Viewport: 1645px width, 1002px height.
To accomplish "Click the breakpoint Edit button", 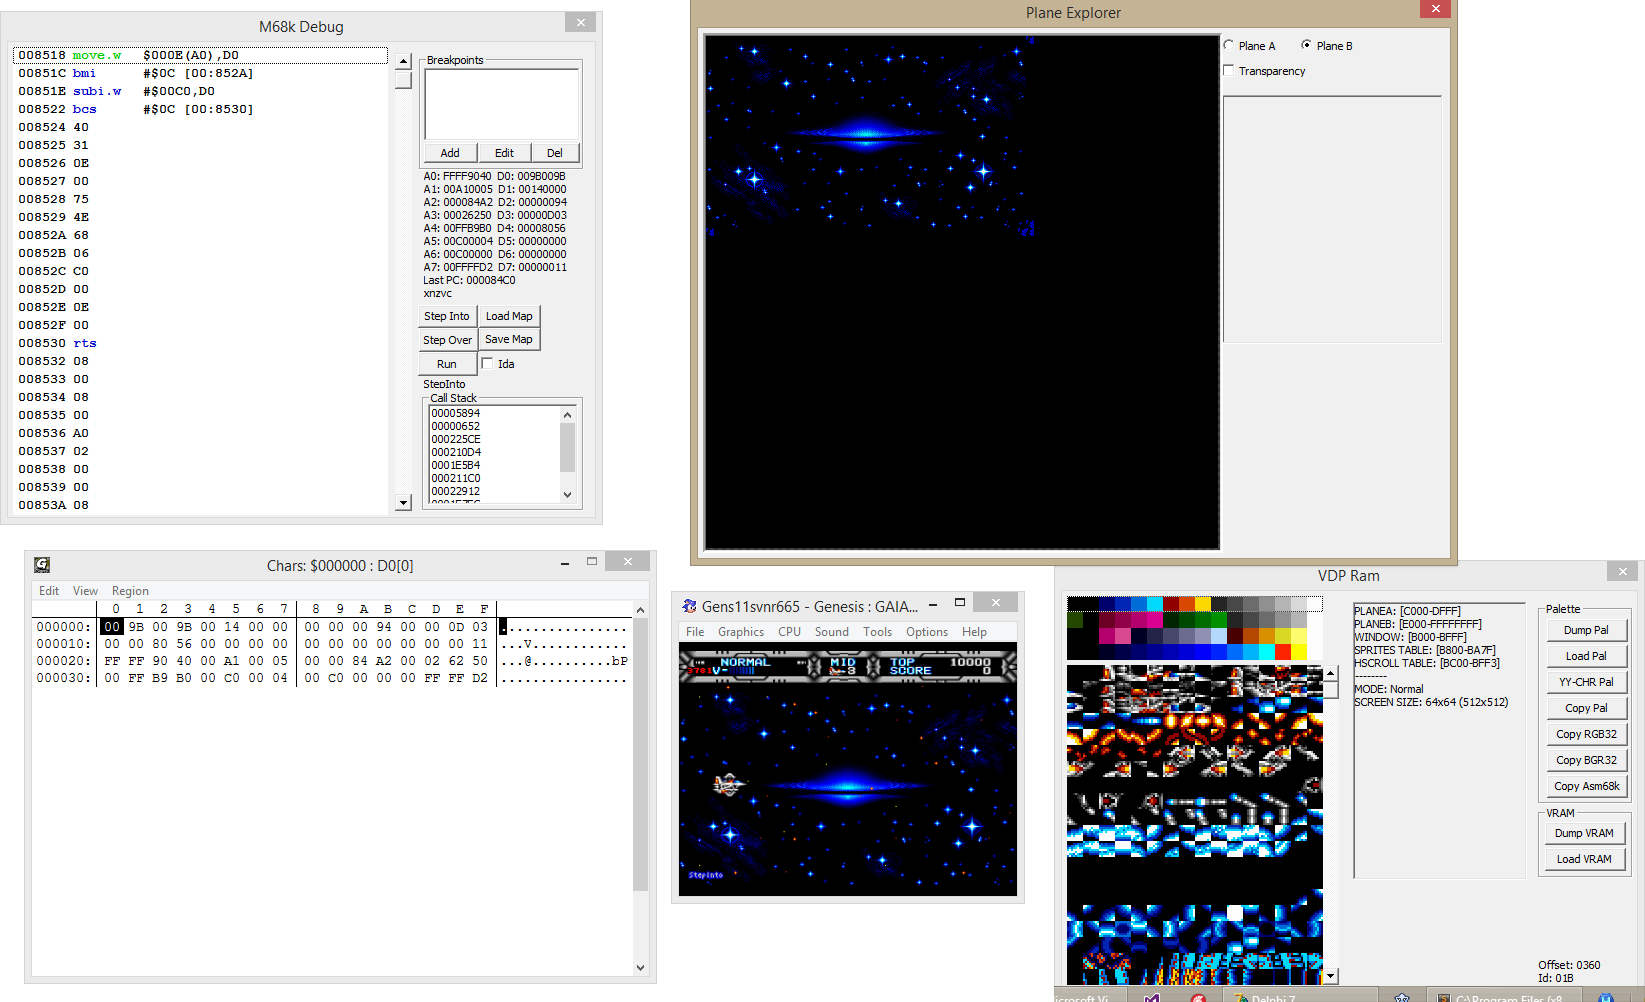I will 504,153.
